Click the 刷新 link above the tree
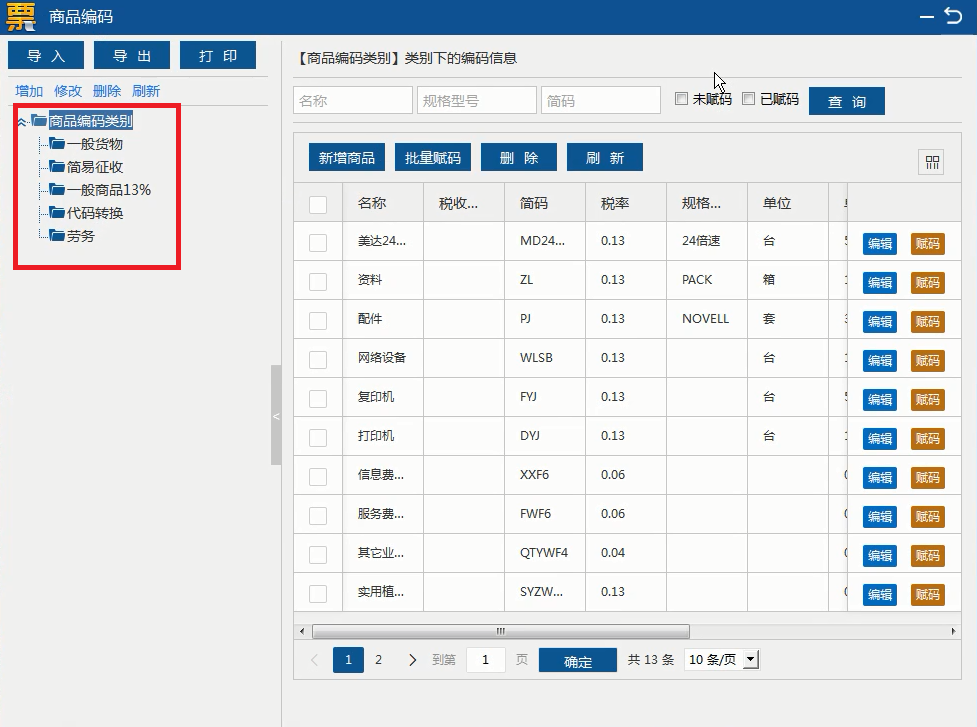The height and width of the screenshot is (727, 977). click(146, 91)
